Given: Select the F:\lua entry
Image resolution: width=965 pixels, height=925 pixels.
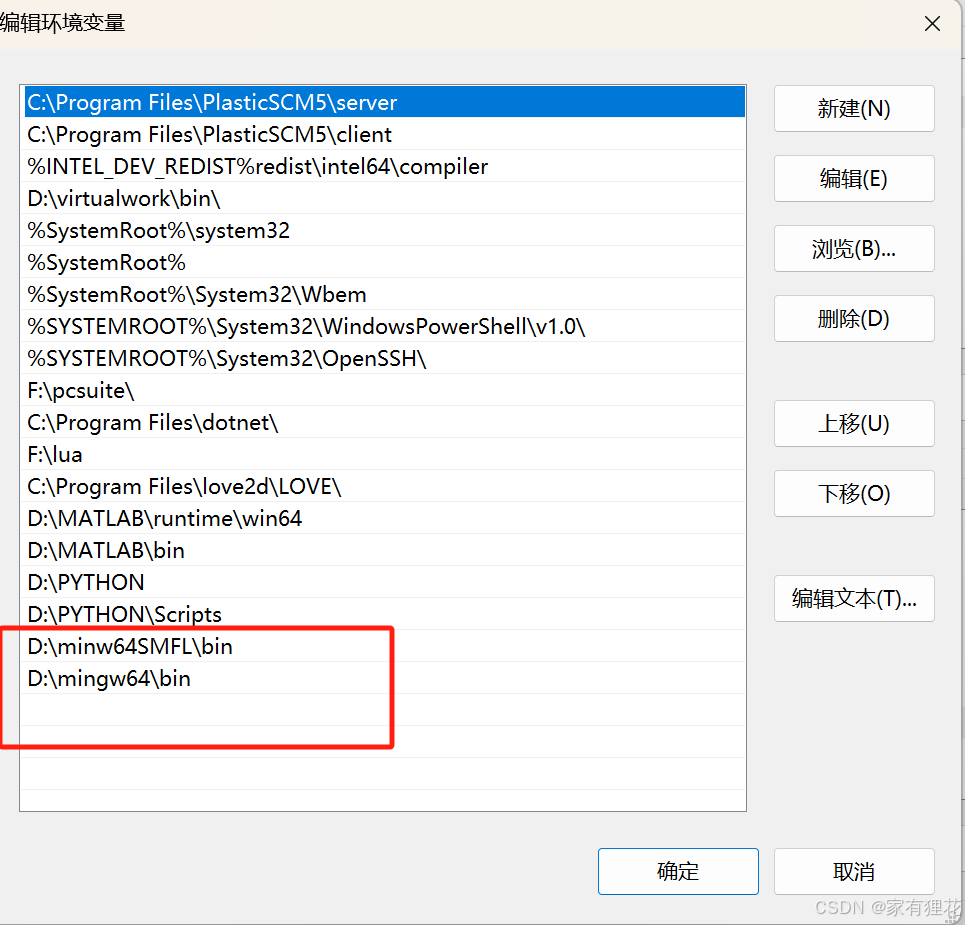Looking at the screenshot, I should [x=384, y=454].
